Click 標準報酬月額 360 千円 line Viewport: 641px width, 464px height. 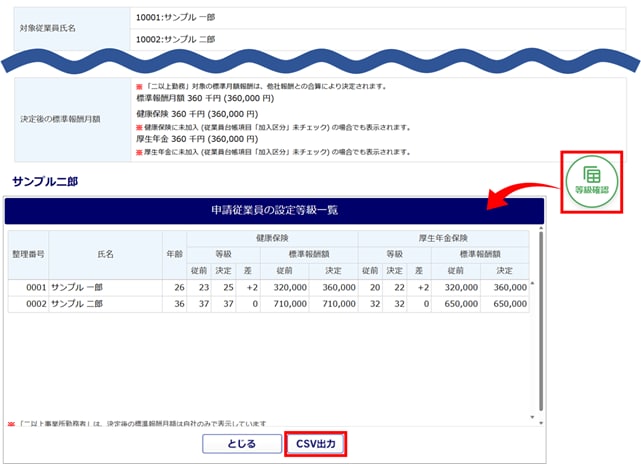[x=205, y=99]
